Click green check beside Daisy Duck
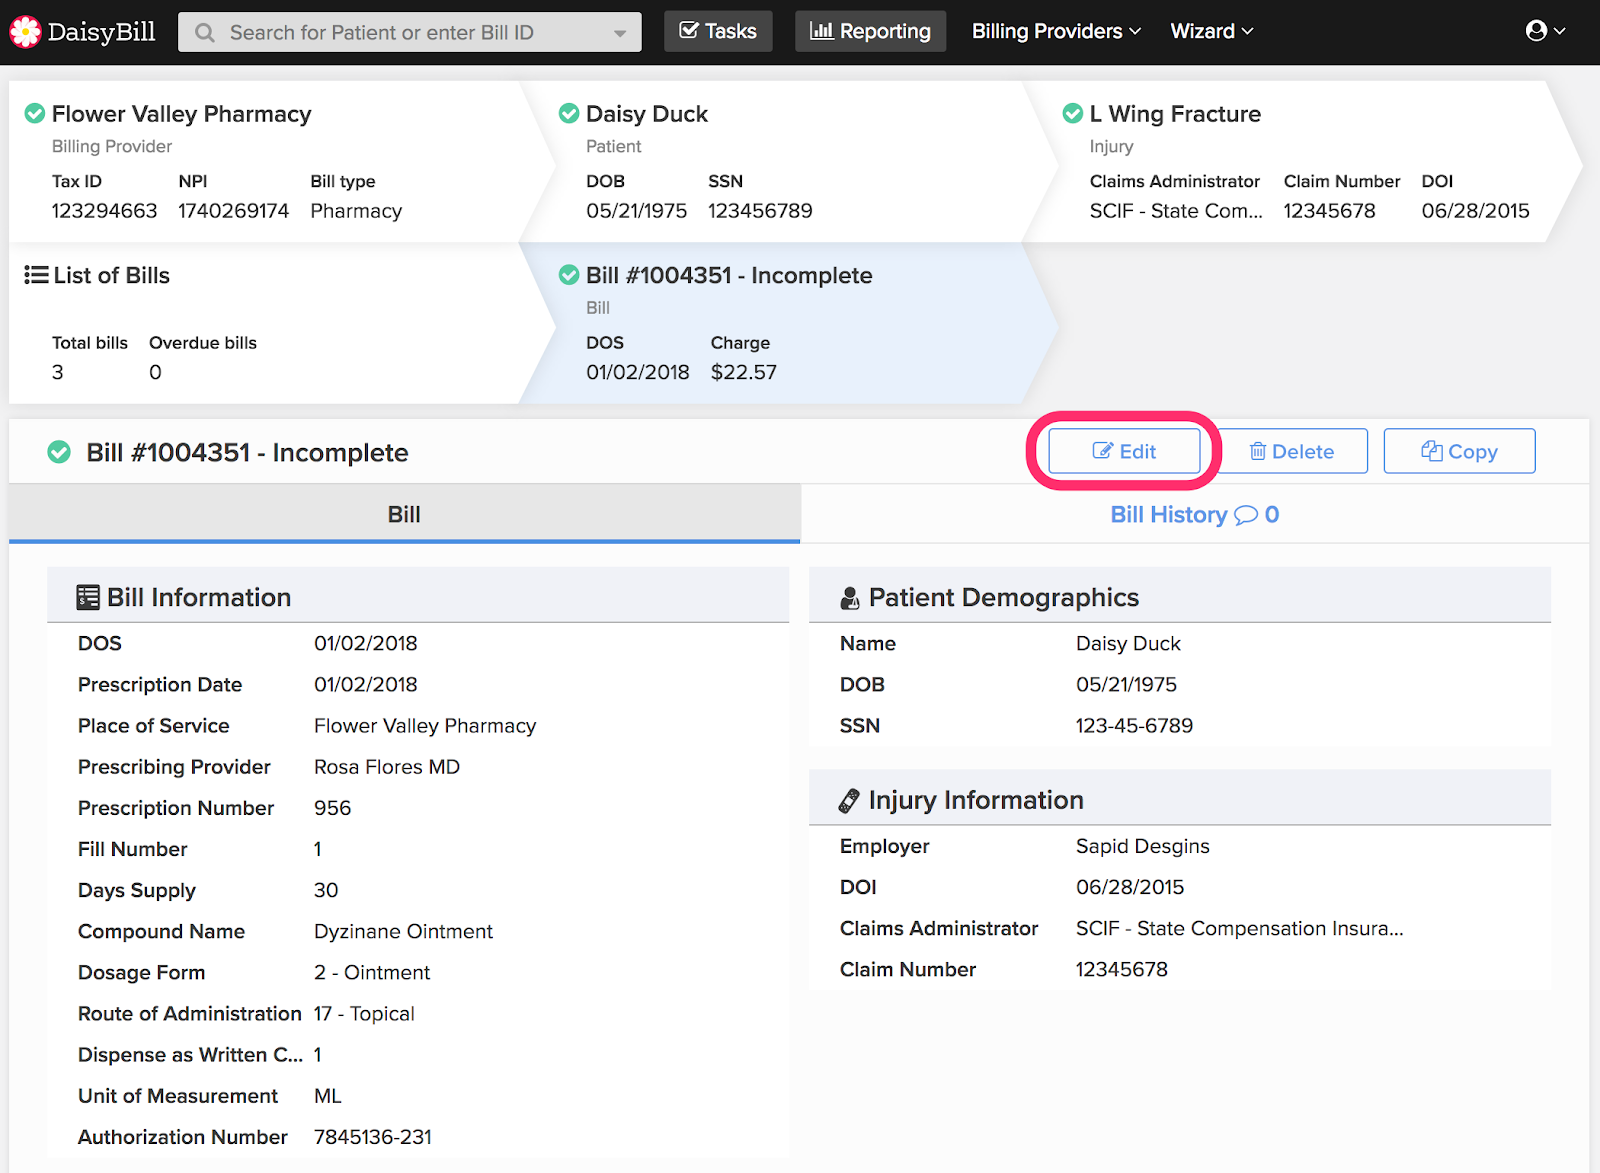This screenshot has height=1173, width=1600. pyautogui.click(x=569, y=113)
